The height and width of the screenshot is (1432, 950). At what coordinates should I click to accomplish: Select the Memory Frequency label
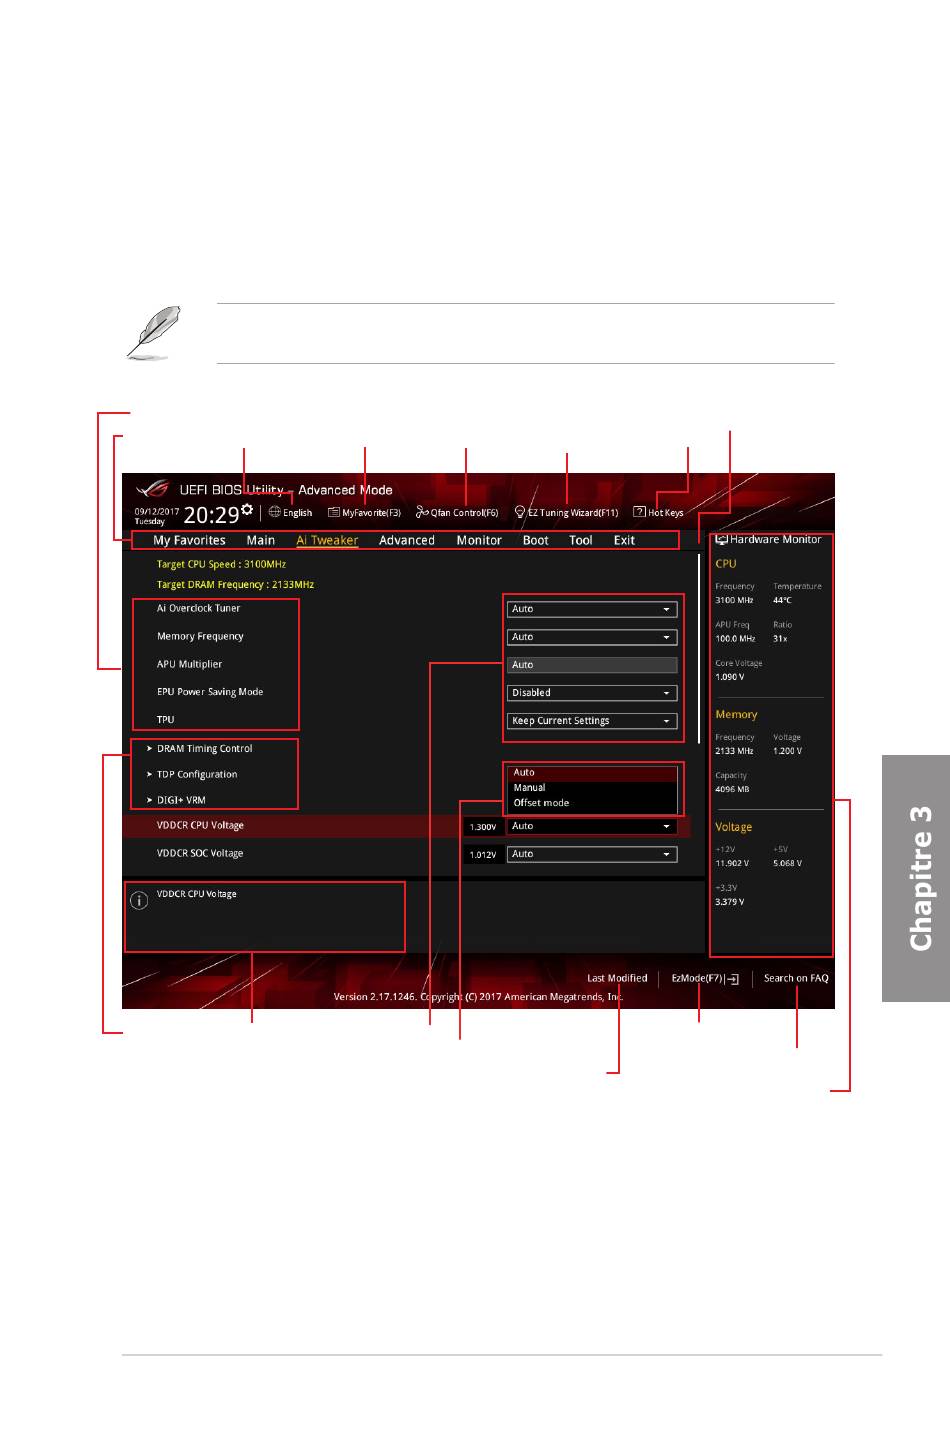[x=200, y=636]
